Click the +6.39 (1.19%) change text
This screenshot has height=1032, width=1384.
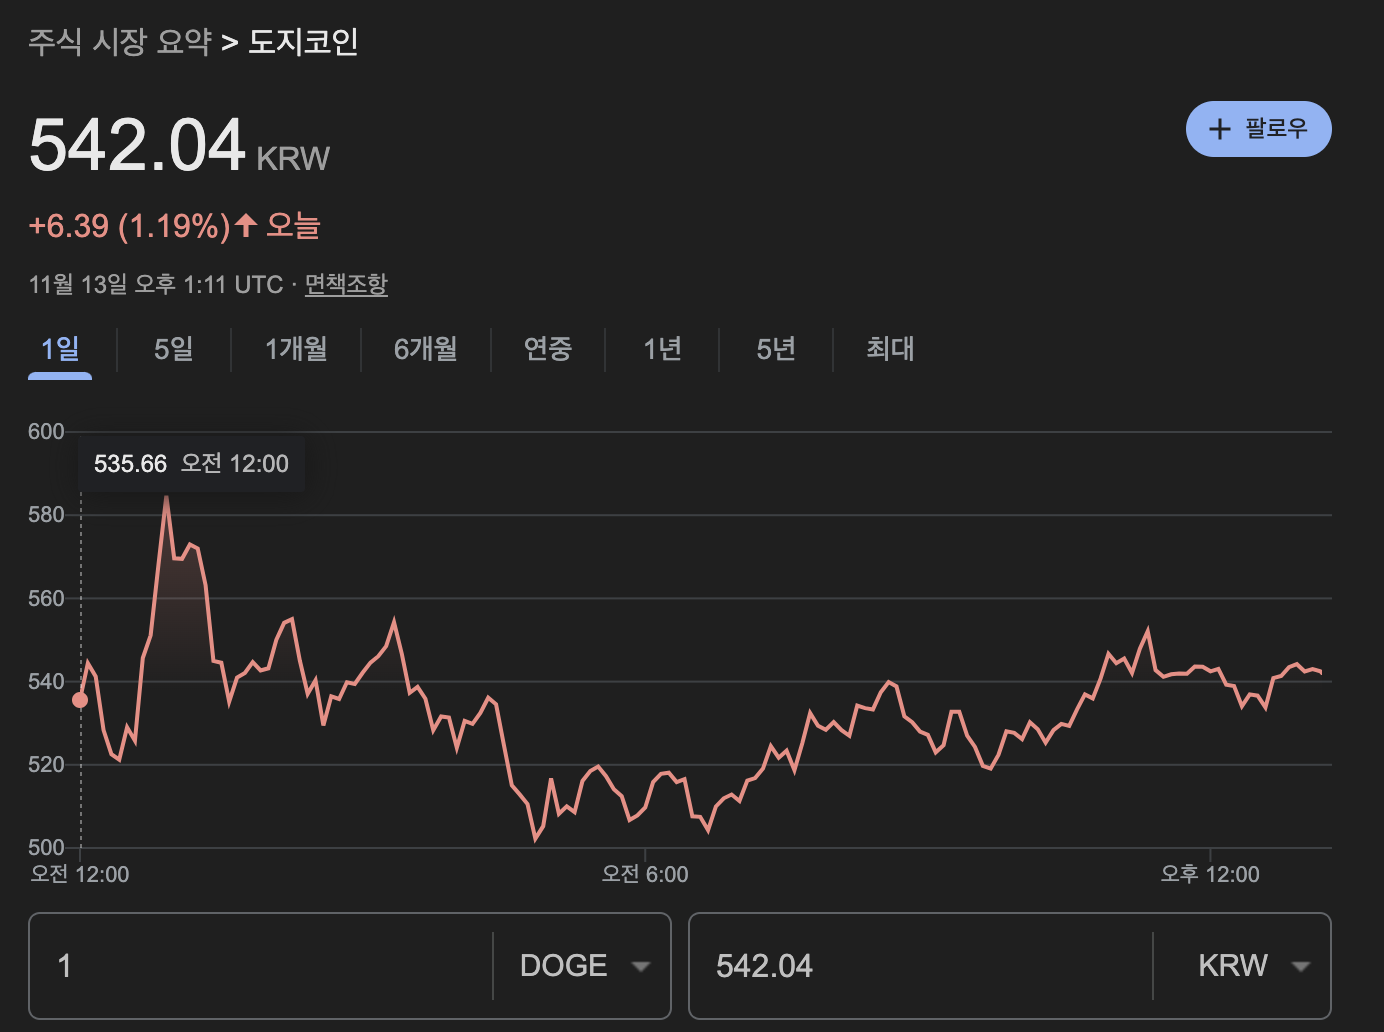click(130, 226)
